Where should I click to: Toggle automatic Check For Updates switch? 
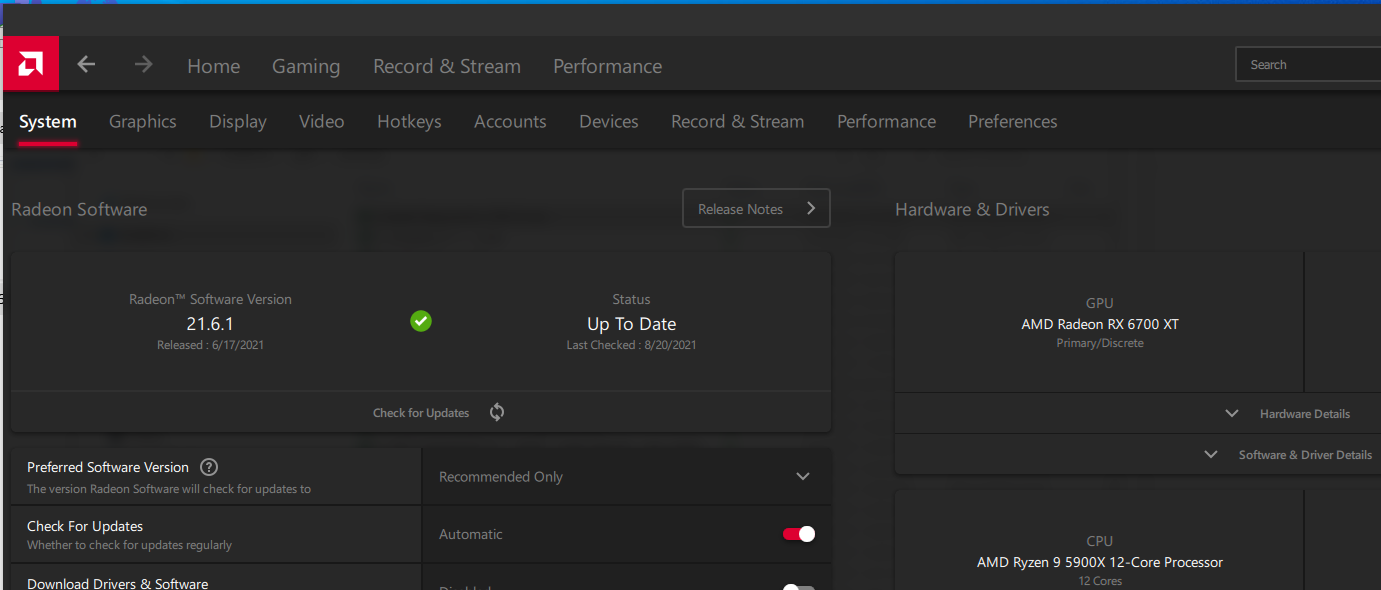point(799,534)
